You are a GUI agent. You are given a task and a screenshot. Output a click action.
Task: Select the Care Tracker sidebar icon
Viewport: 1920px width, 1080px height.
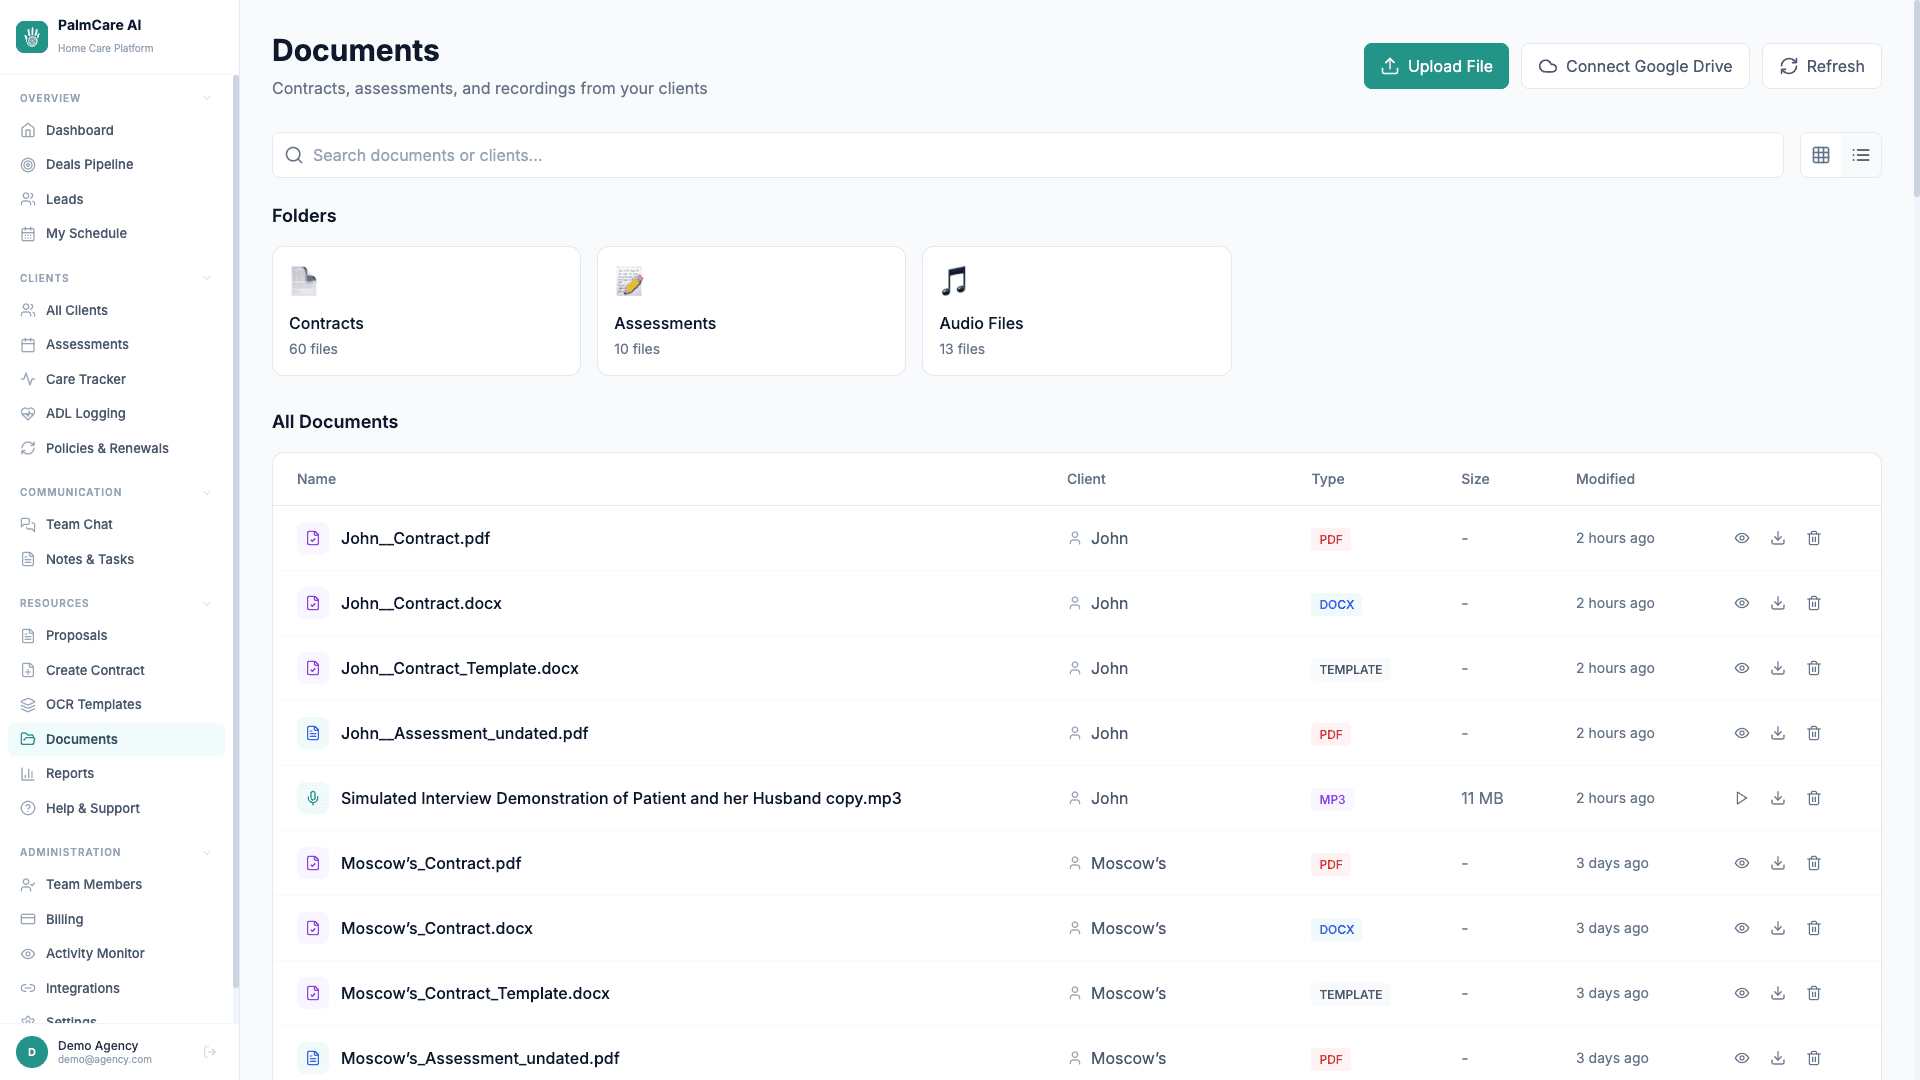(28, 379)
